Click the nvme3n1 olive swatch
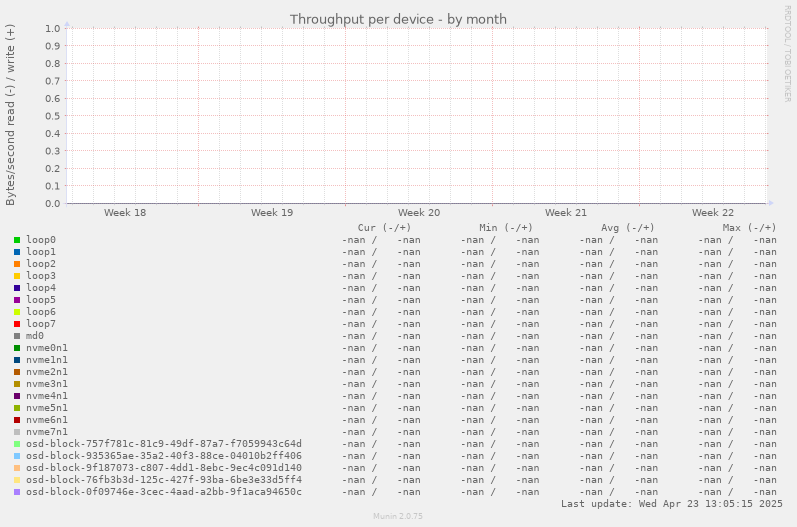The image size is (797, 527). point(17,384)
